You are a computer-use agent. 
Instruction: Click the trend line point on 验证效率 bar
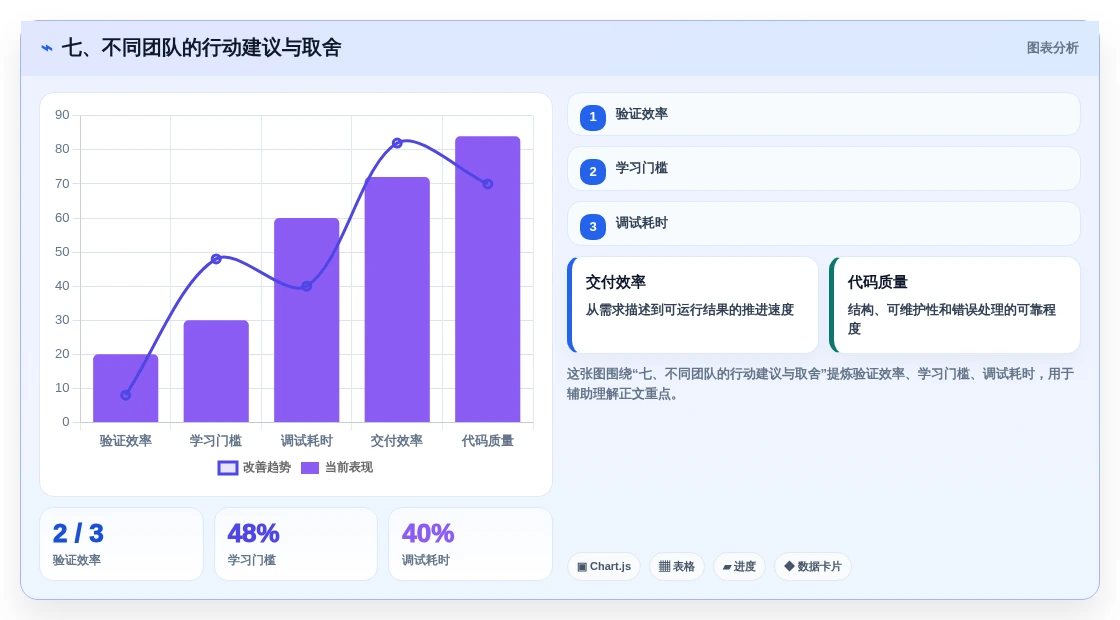(x=126, y=395)
